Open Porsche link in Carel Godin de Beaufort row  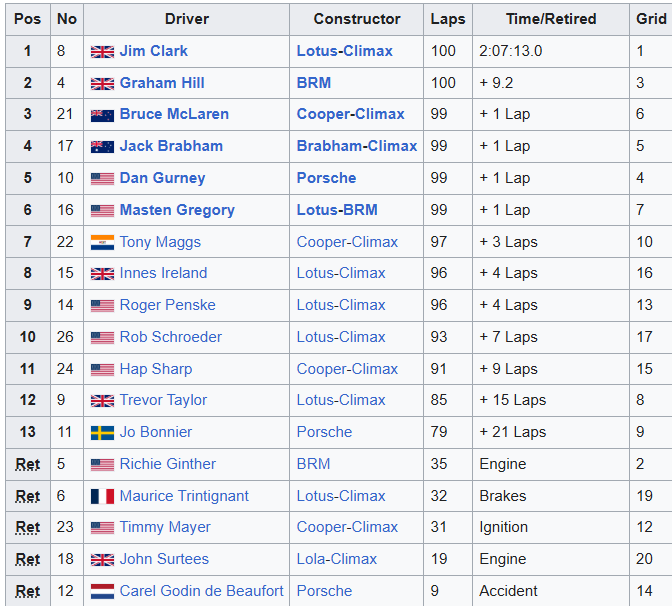coord(324,591)
